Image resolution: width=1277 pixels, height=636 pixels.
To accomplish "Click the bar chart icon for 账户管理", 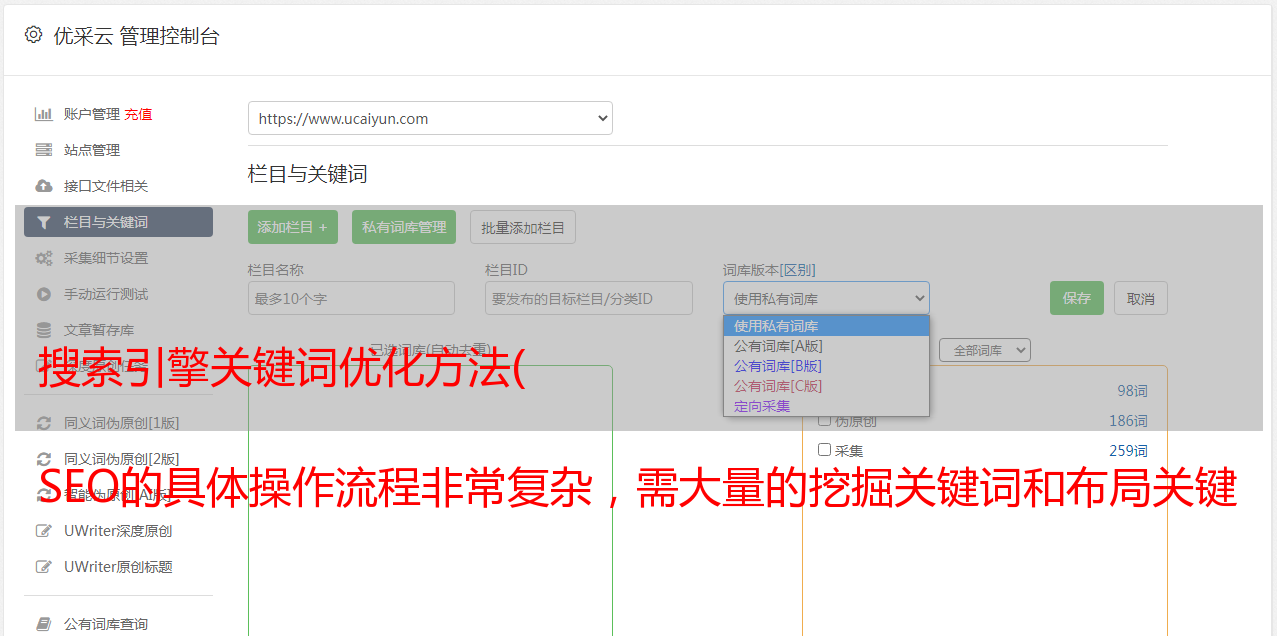I will pos(44,114).
